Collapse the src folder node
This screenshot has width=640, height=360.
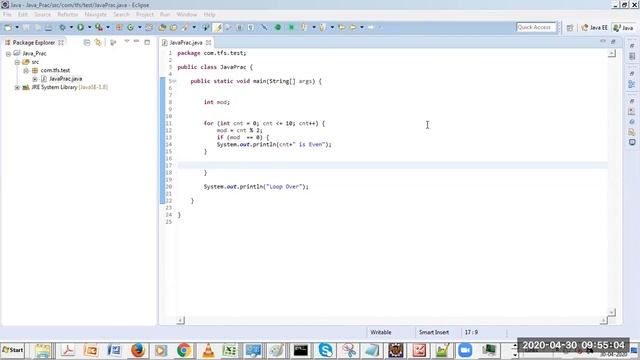click(x=17, y=62)
